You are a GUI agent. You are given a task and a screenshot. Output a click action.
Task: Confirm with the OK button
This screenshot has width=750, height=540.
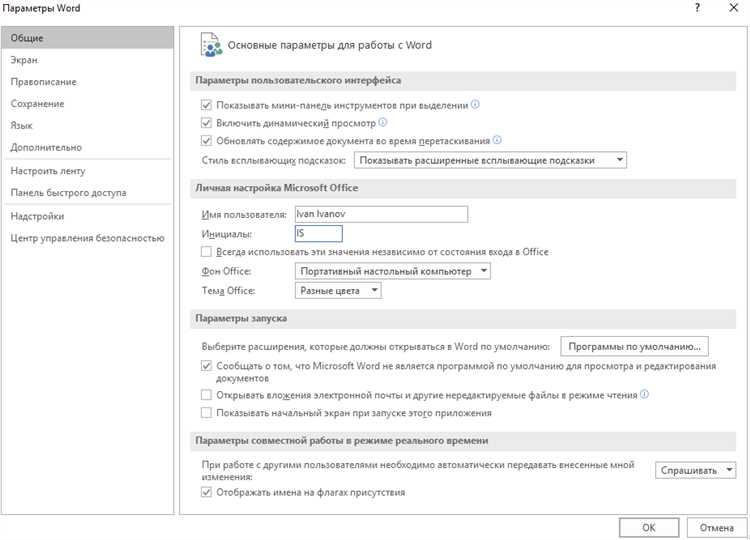click(649, 528)
